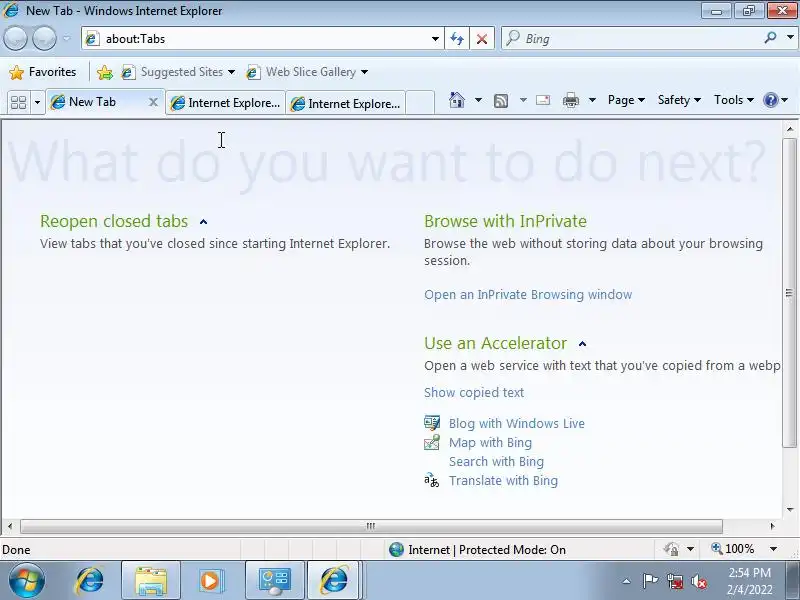This screenshot has height=600, width=800.
Task: Click the status bar privacy lock icon
Action: click(671, 549)
